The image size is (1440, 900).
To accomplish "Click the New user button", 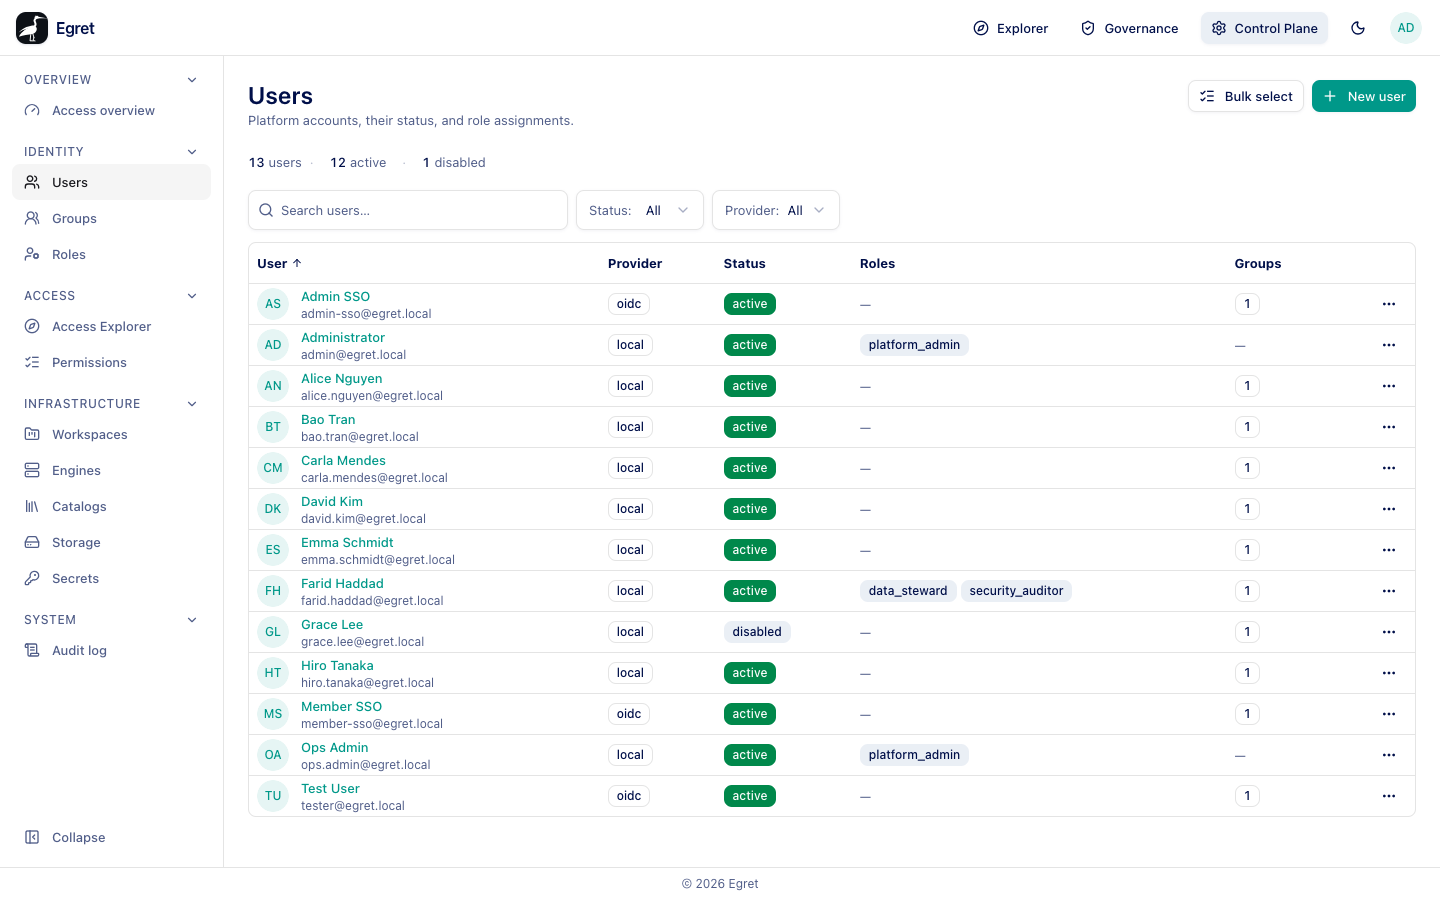I will click(1364, 96).
